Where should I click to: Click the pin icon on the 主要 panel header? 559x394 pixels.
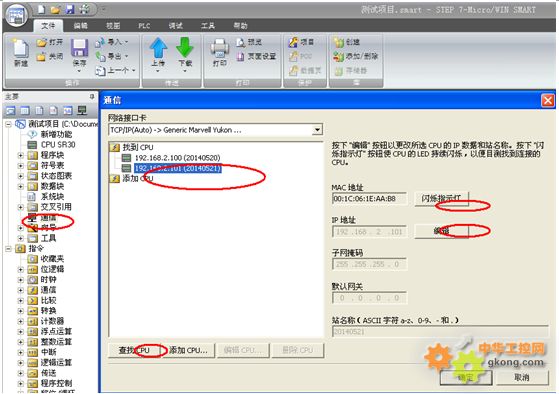[92, 97]
